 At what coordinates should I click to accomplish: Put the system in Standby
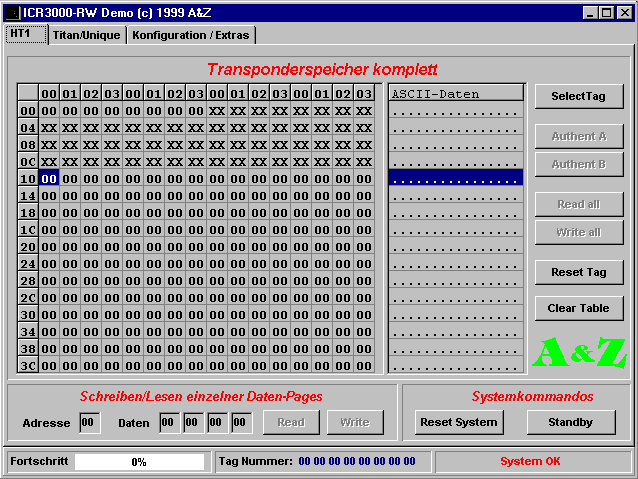coord(571,422)
